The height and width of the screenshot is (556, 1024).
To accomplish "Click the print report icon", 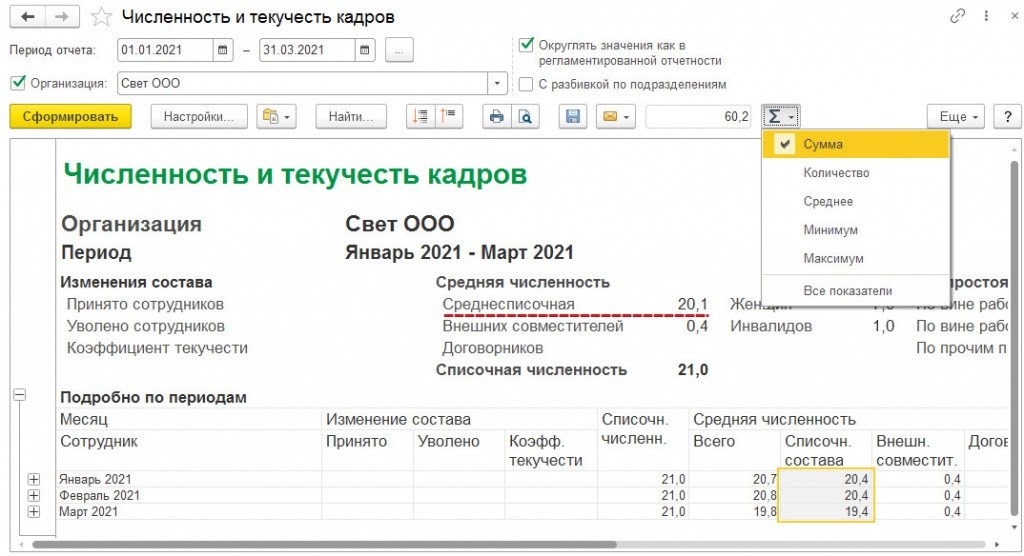I will point(495,117).
